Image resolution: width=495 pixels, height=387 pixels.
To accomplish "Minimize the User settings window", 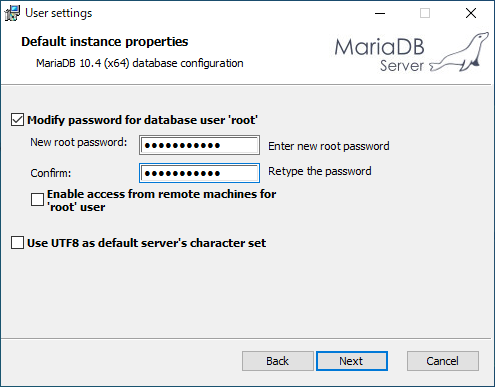I will pyautogui.click(x=380, y=13).
